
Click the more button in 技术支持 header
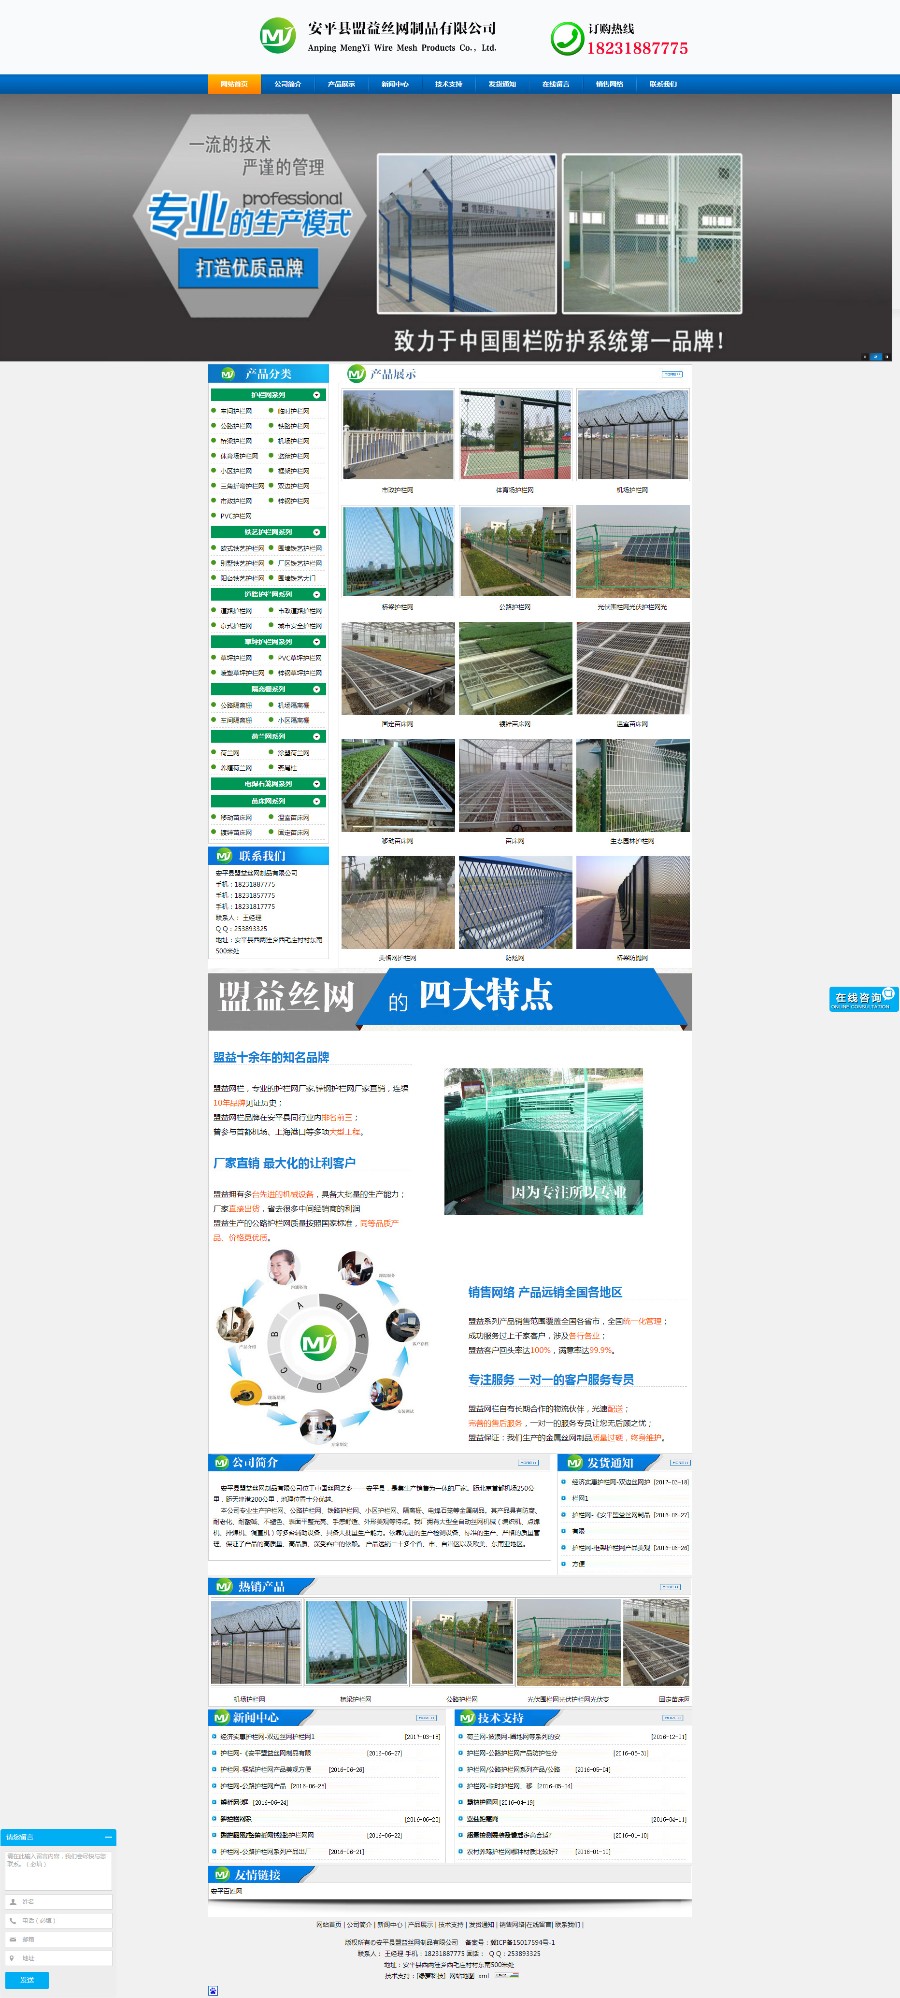pos(673,1718)
